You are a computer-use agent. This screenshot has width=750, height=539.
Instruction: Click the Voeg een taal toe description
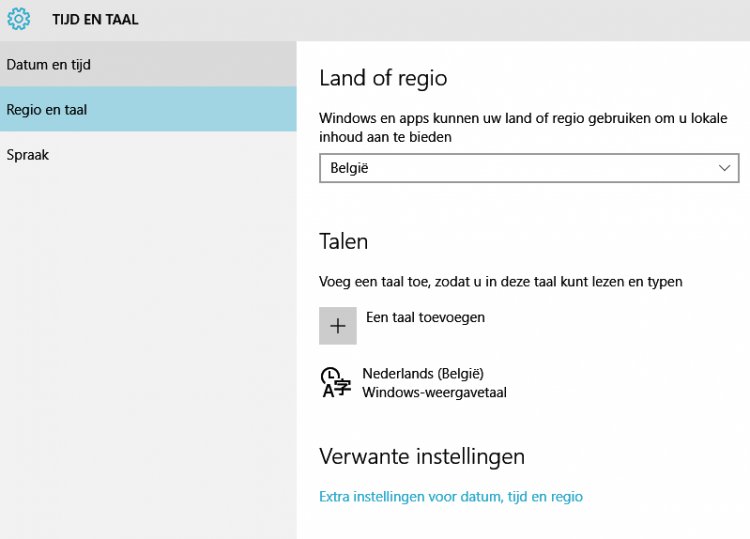(x=500, y=282)
